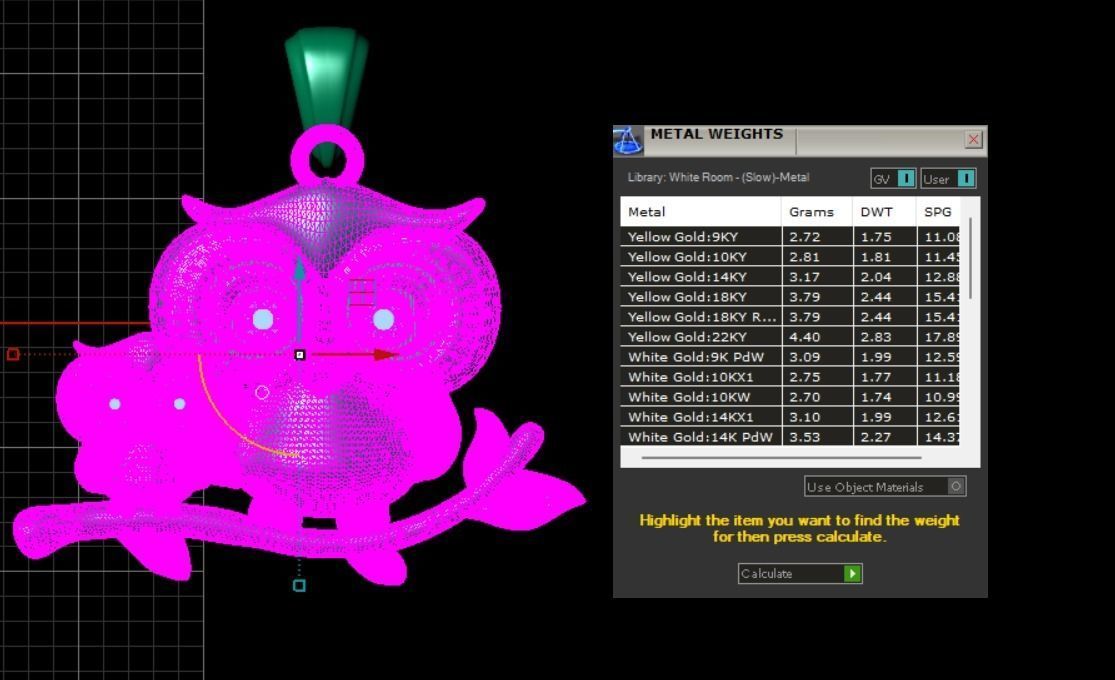The width and height of the screenshot is (1115, 680).
Task: Select the Yellow Gold:9KY row
Action: pos(790,237)
